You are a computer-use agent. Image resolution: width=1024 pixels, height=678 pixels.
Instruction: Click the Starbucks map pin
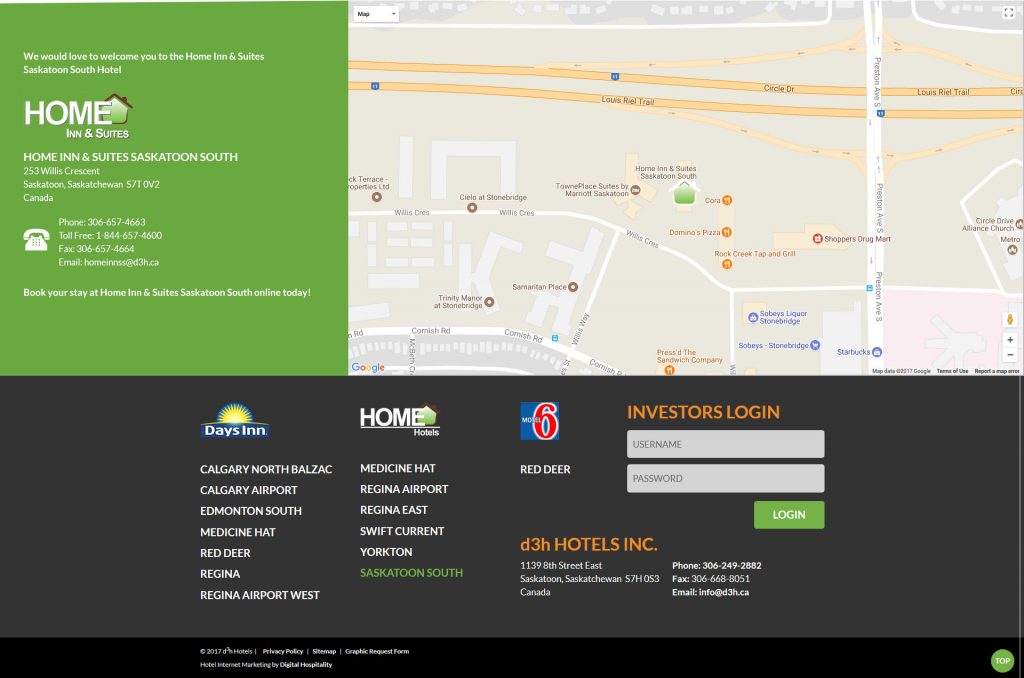click(x=877, y=351)
